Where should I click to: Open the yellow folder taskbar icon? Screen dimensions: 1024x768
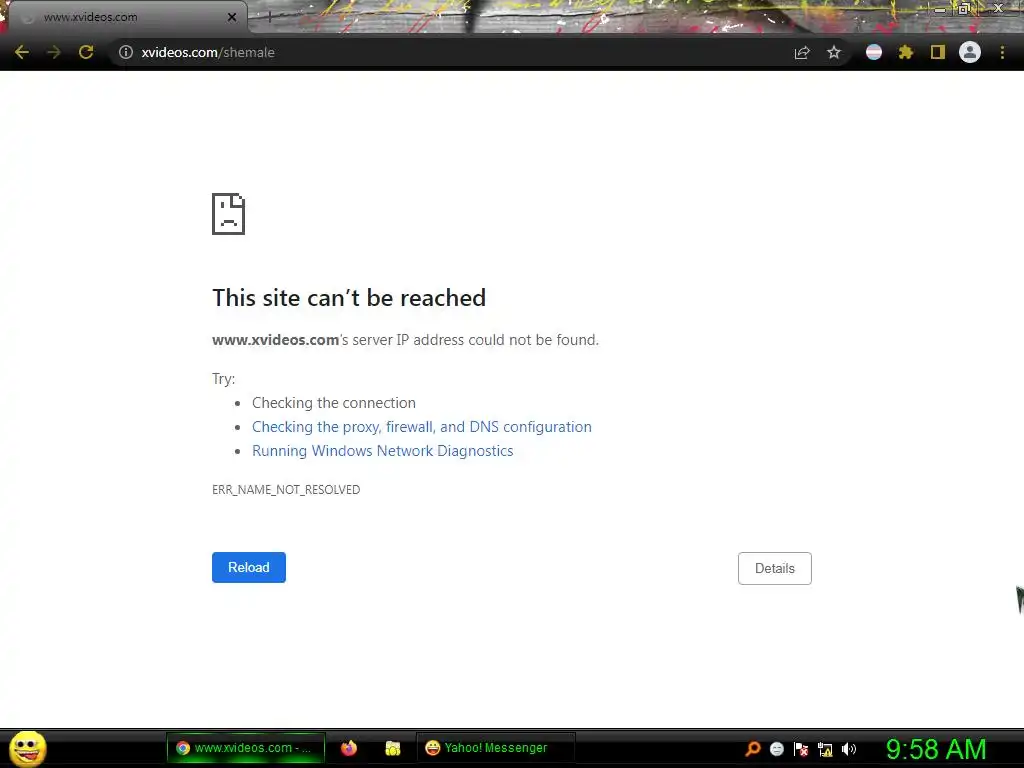pos(392,748)
